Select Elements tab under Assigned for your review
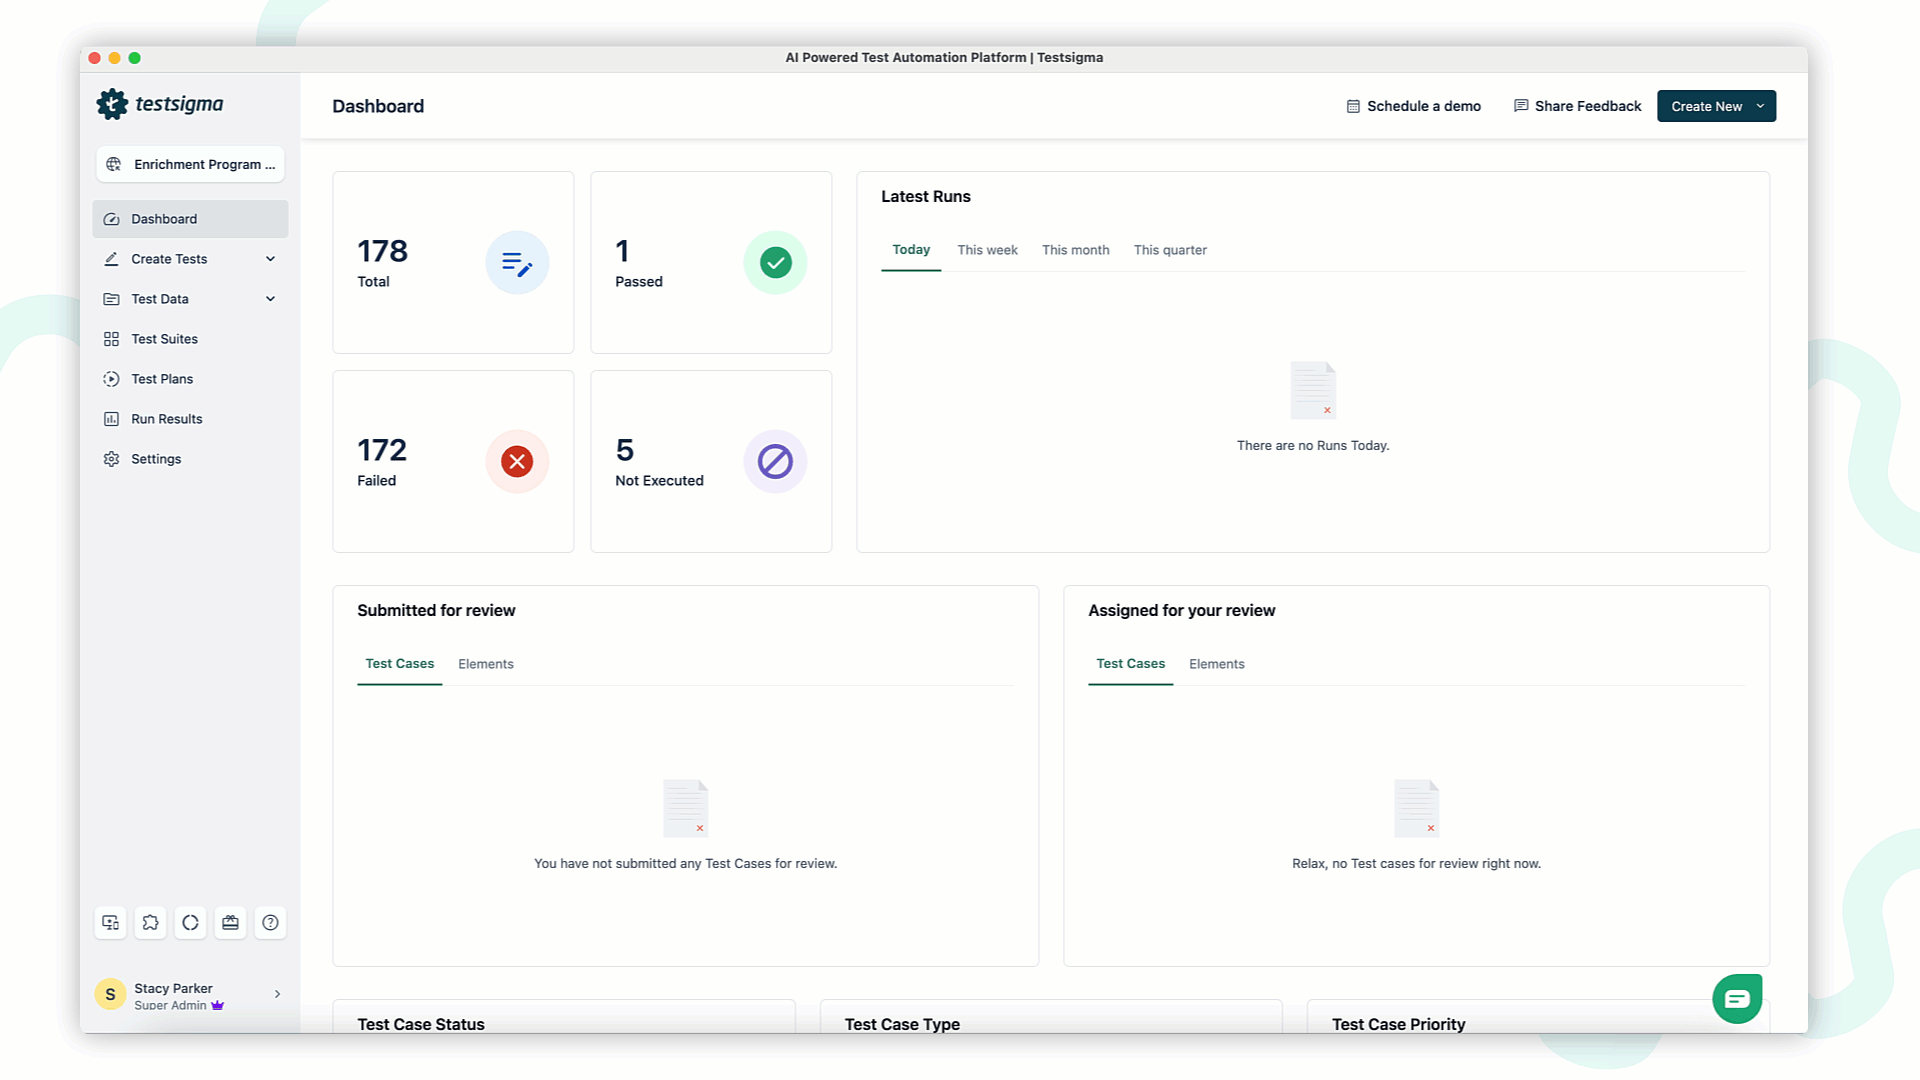1920x1080 pixels. 1217,664
